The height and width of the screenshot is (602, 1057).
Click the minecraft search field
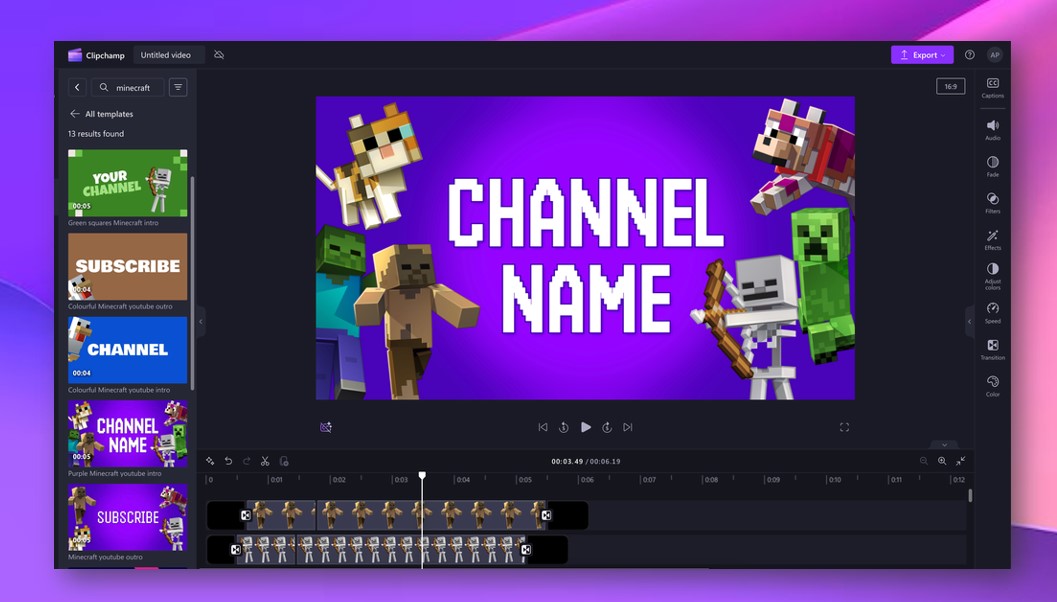128,87
